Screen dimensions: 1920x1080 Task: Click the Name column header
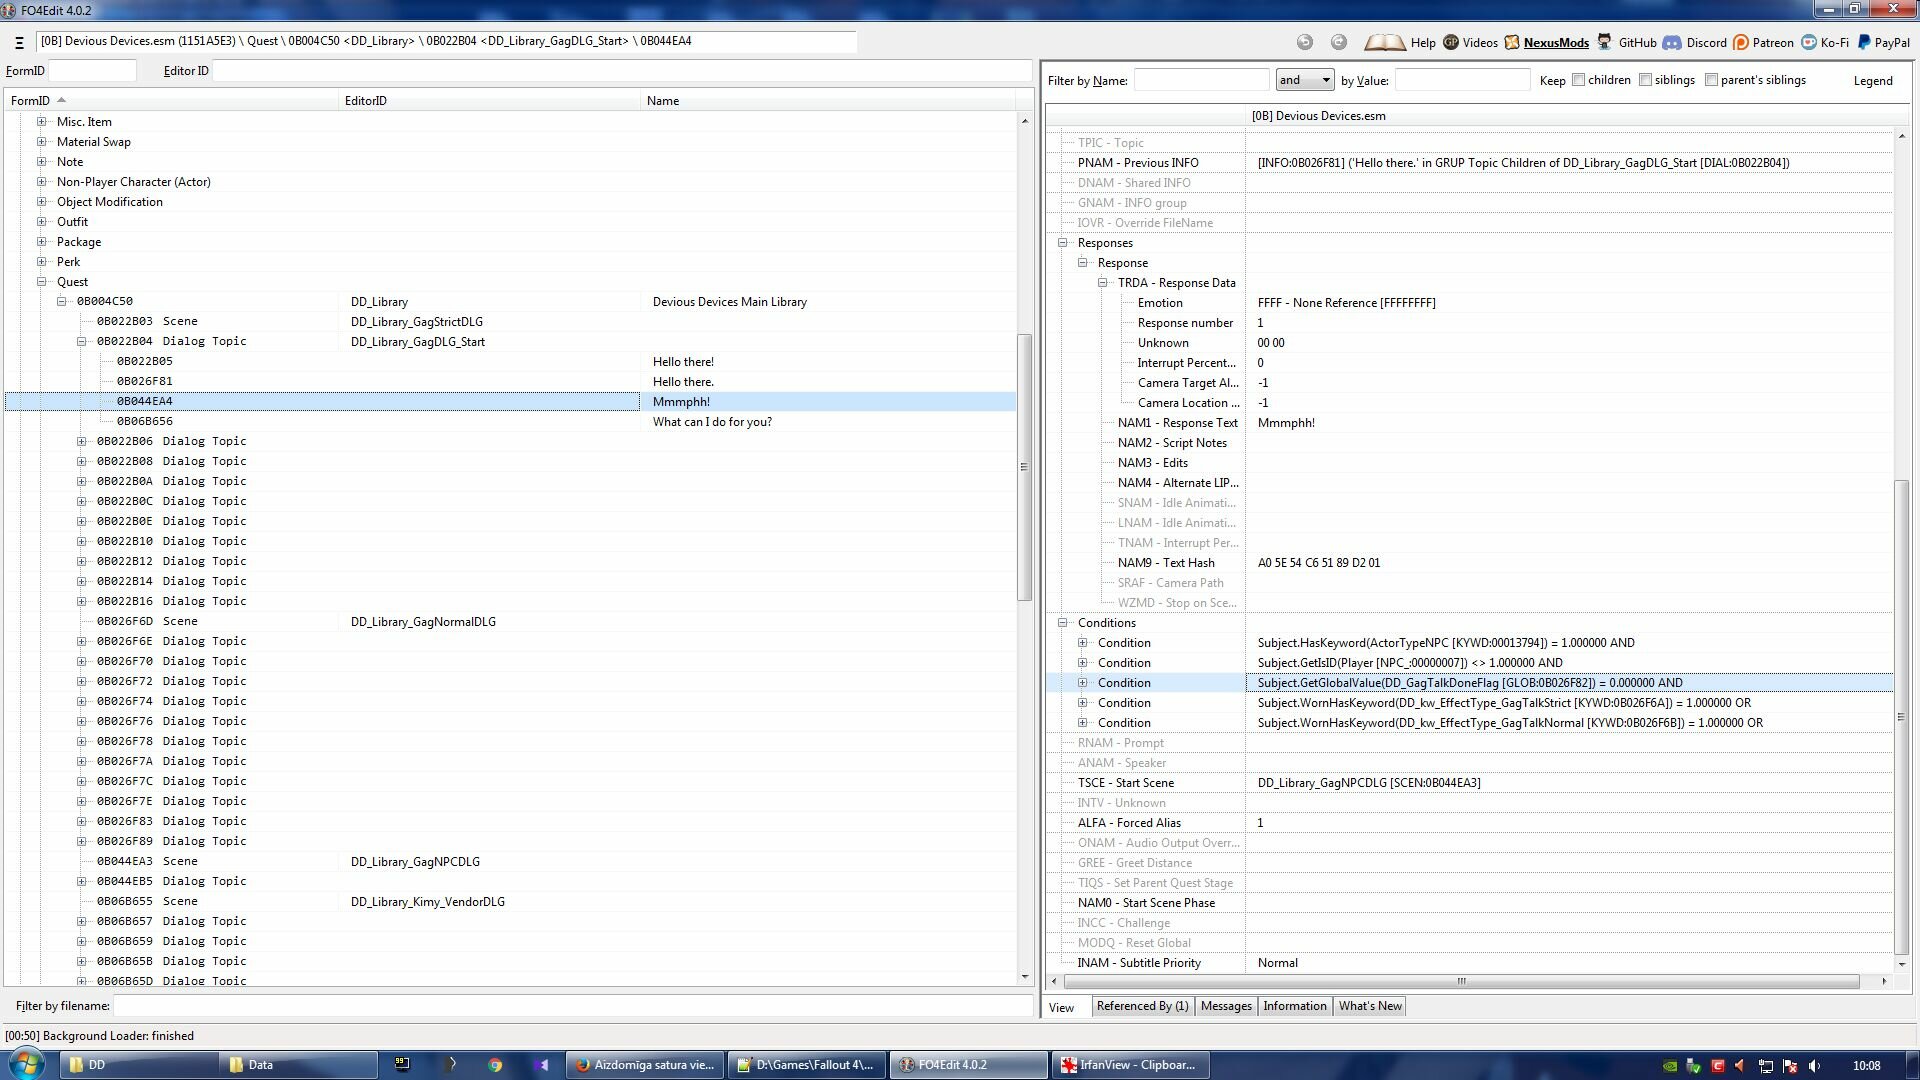827,101
